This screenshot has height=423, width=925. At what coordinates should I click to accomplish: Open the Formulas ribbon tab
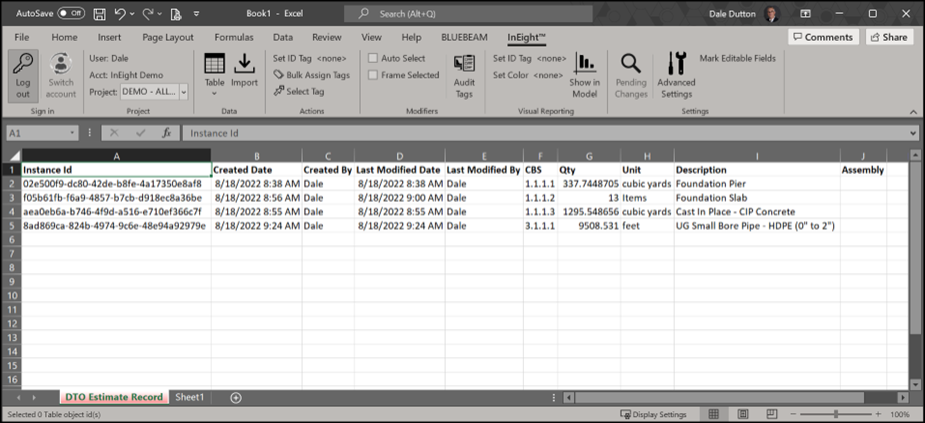tap(233, 37)
